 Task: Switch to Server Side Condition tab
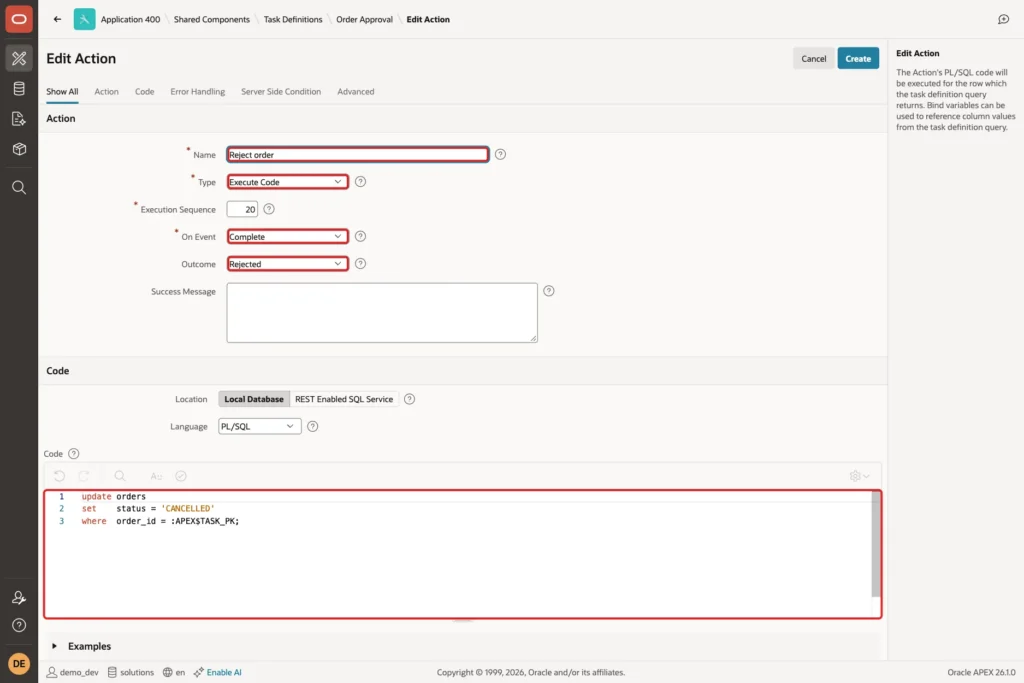click(281, 91)
